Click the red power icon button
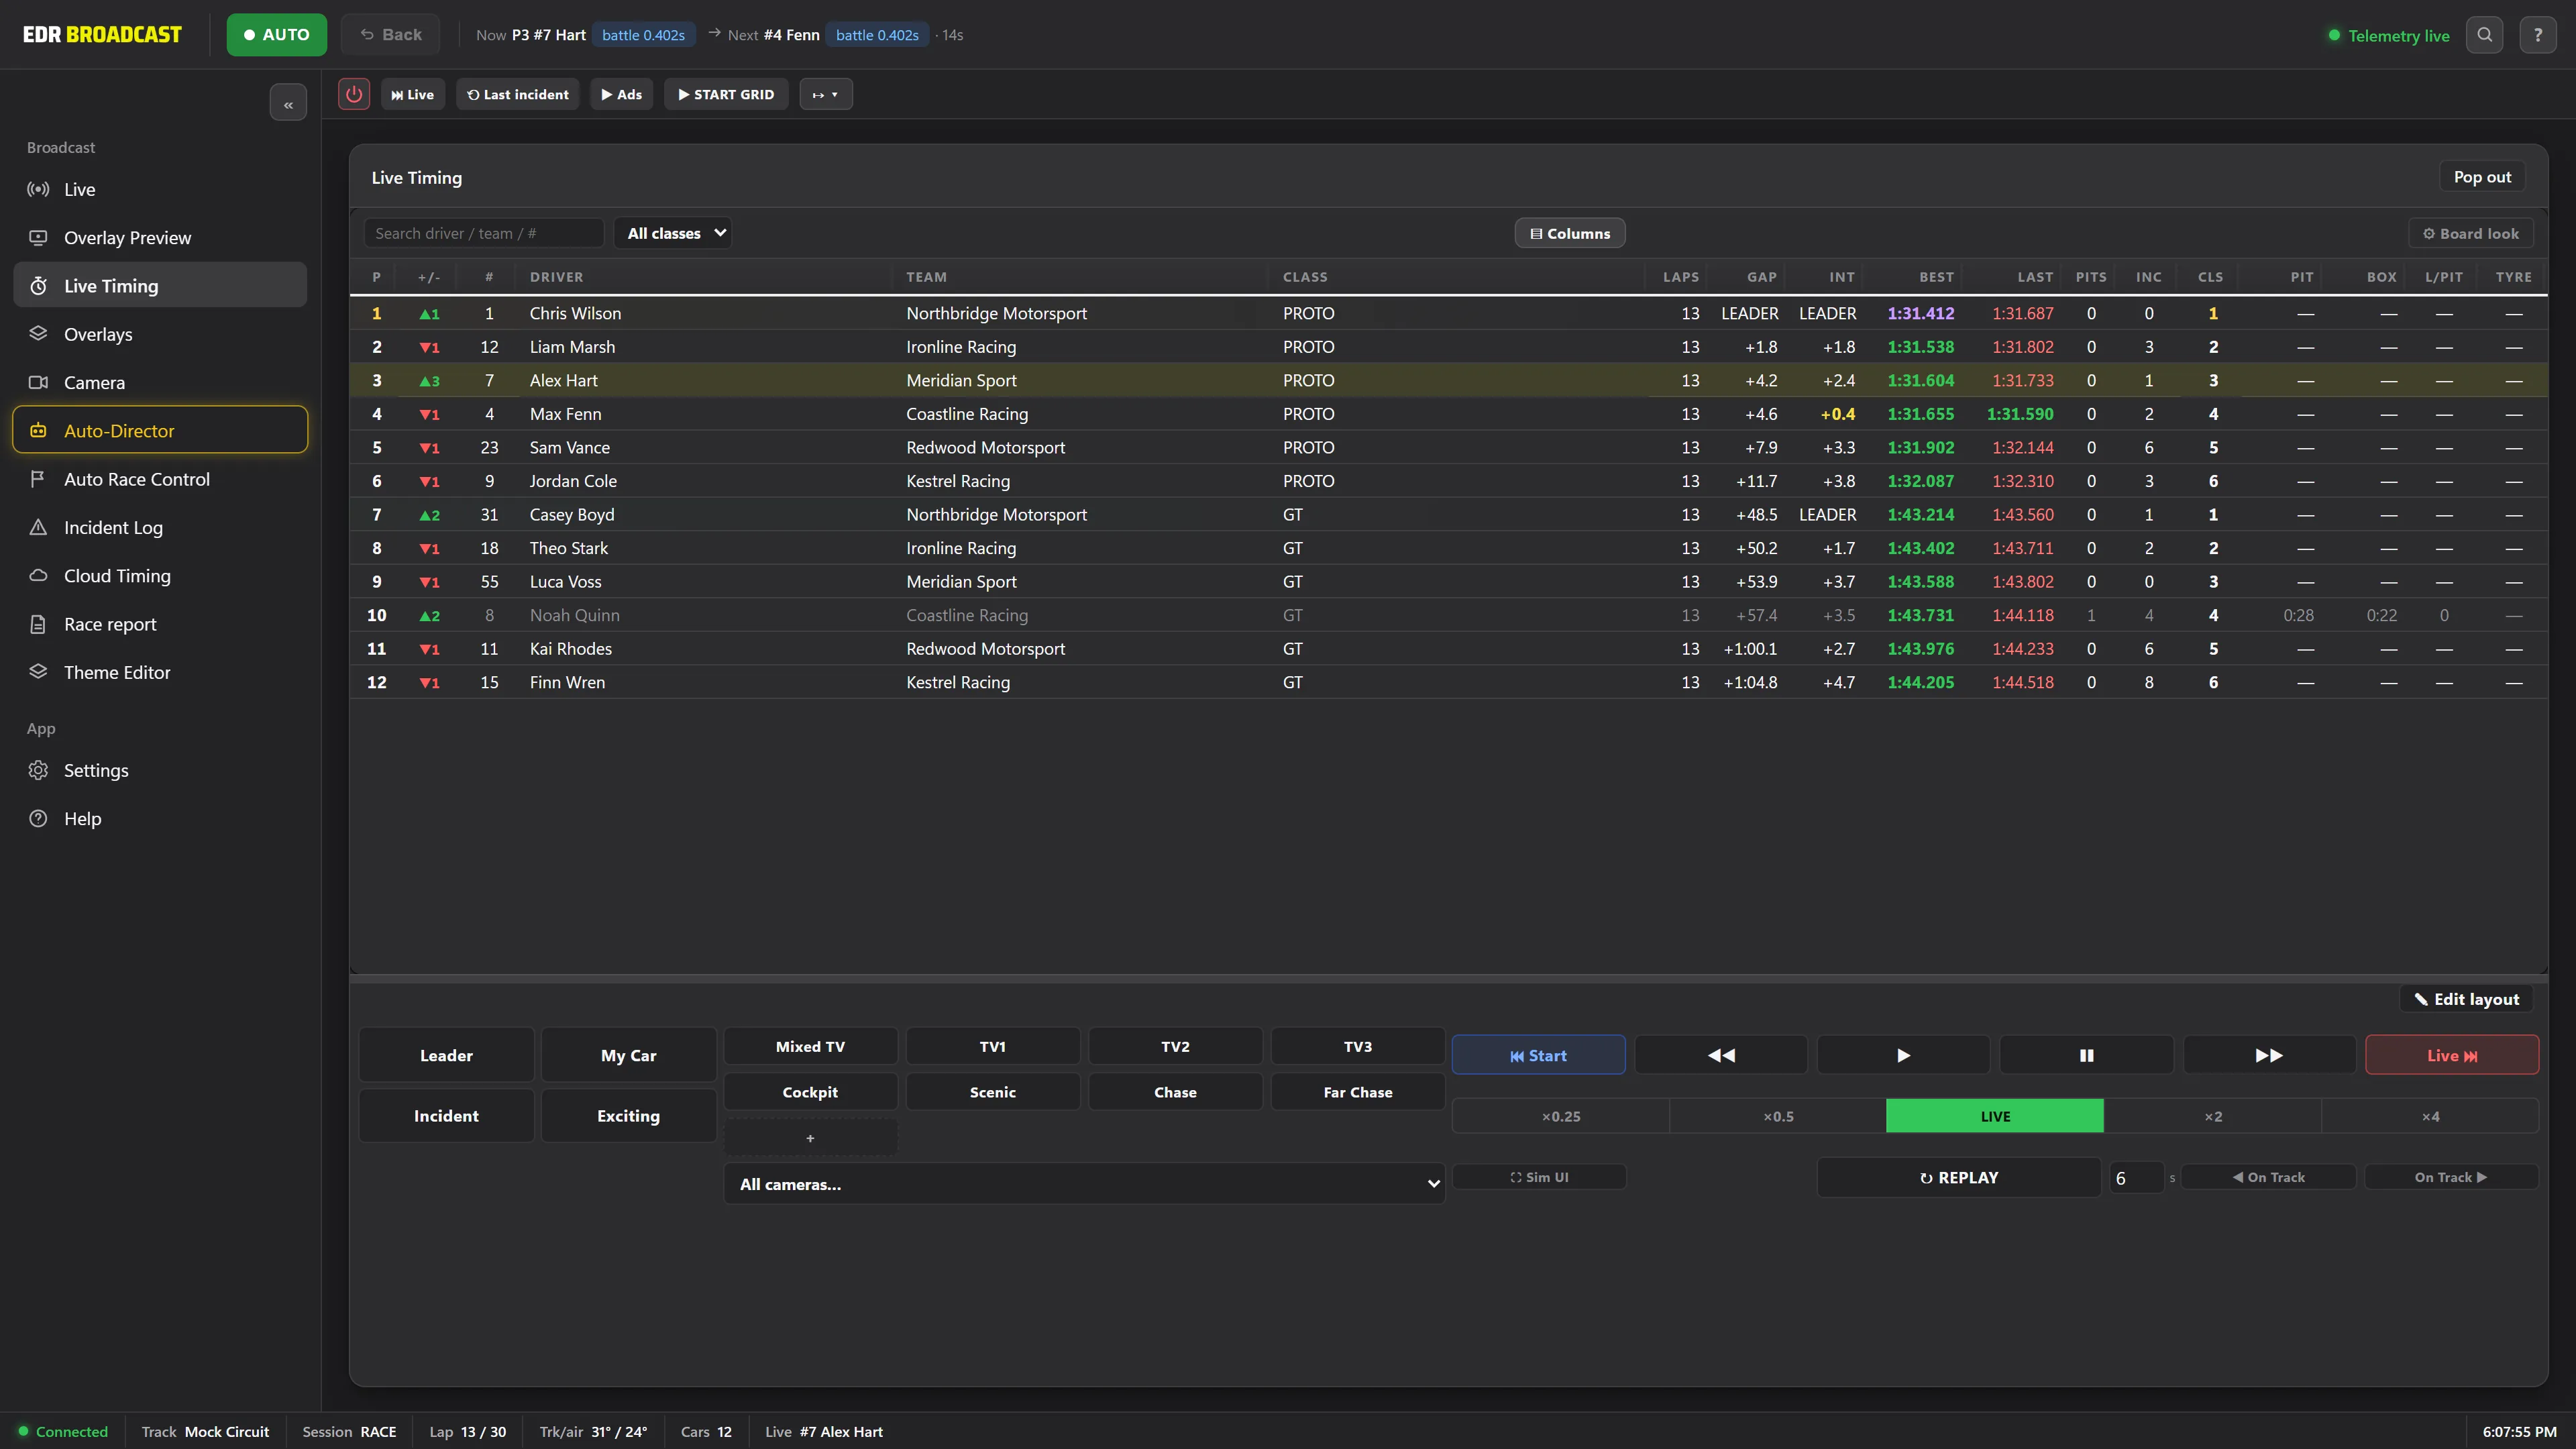2576x1449 pixels. tap(354, 94)
